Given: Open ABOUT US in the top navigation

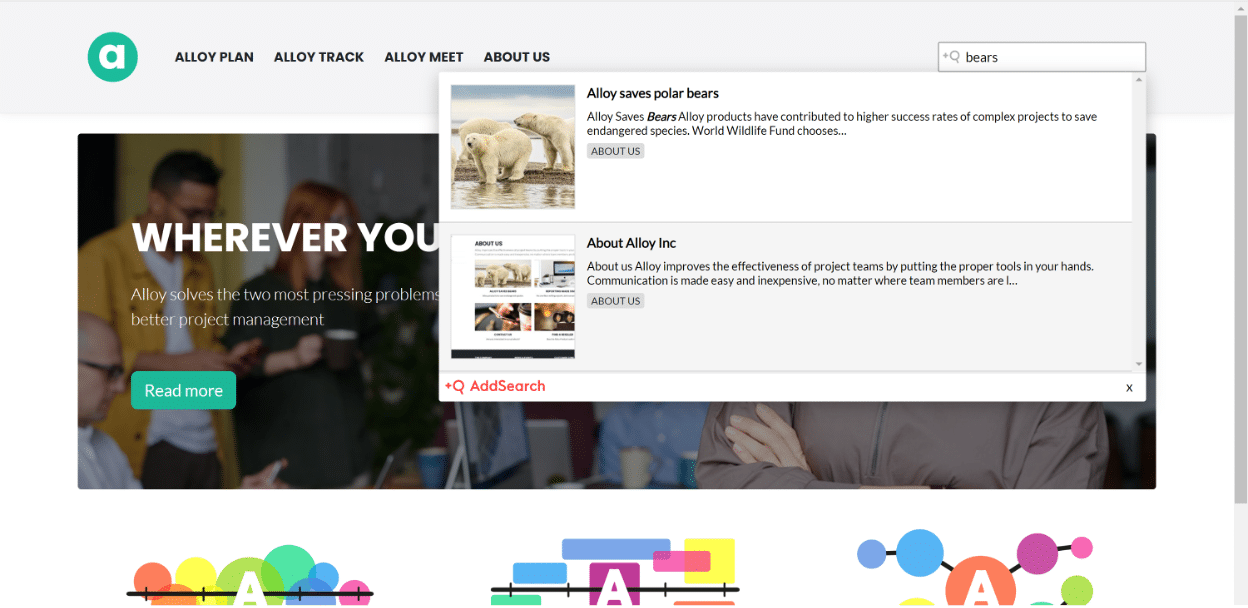Looking at the screenshot, I should [517, 57].
